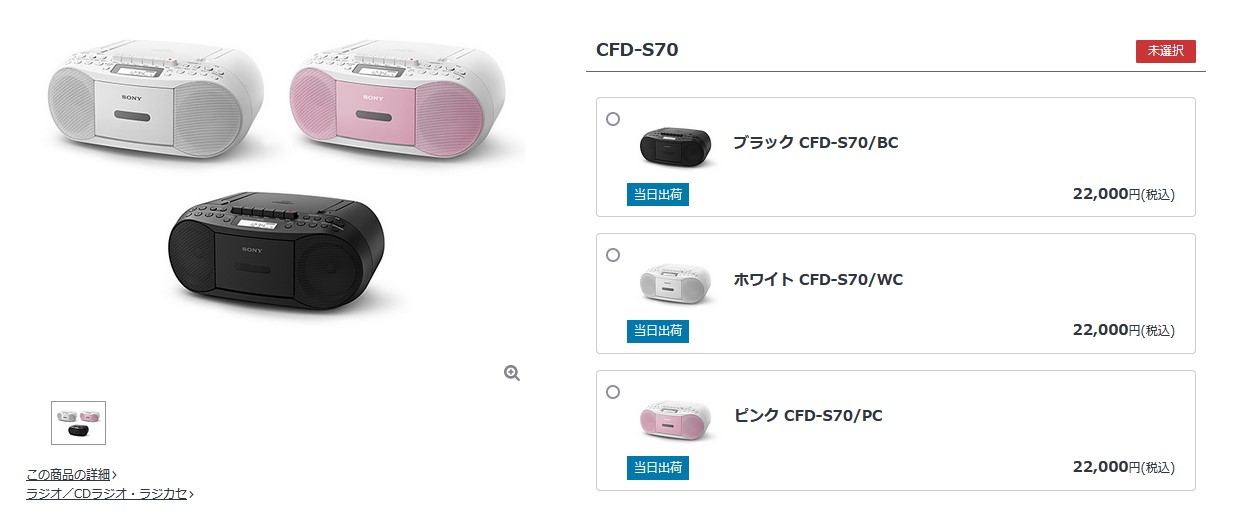The image size is (1240, 522).
Task: Click the ピンク CFD-S70/PC label
Action: 808,416
